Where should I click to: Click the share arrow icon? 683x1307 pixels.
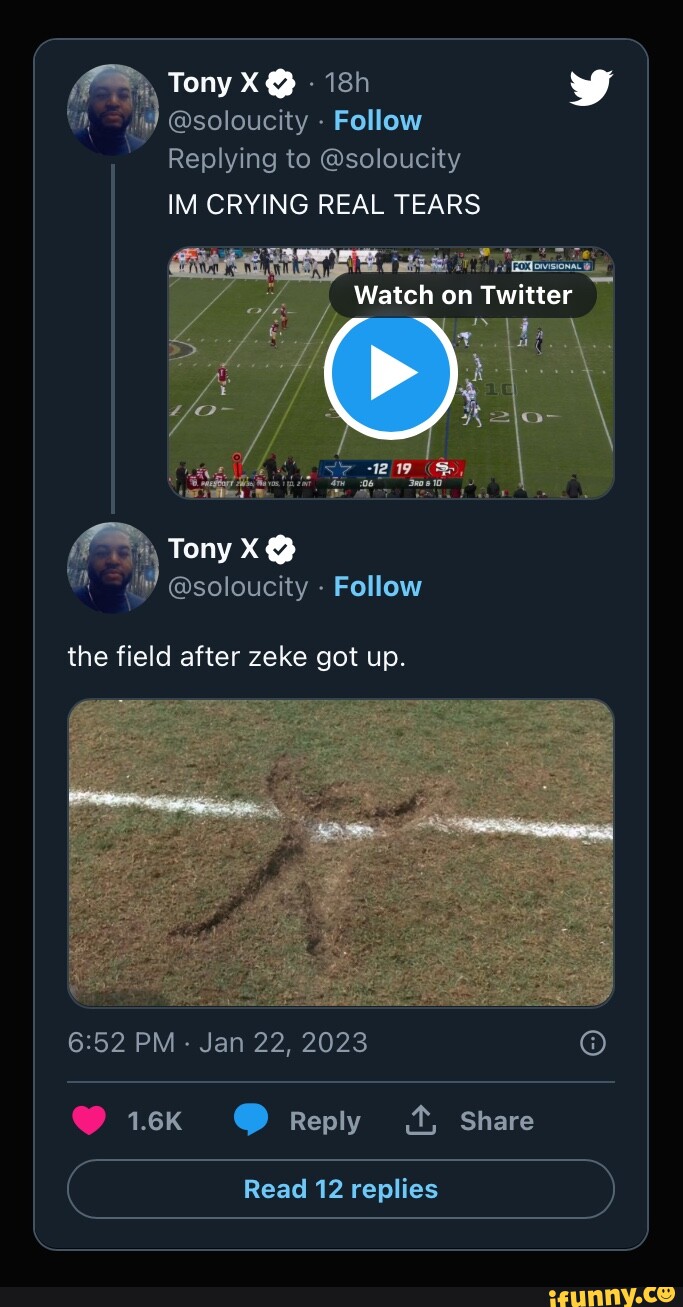click(x=419, y=1121)
